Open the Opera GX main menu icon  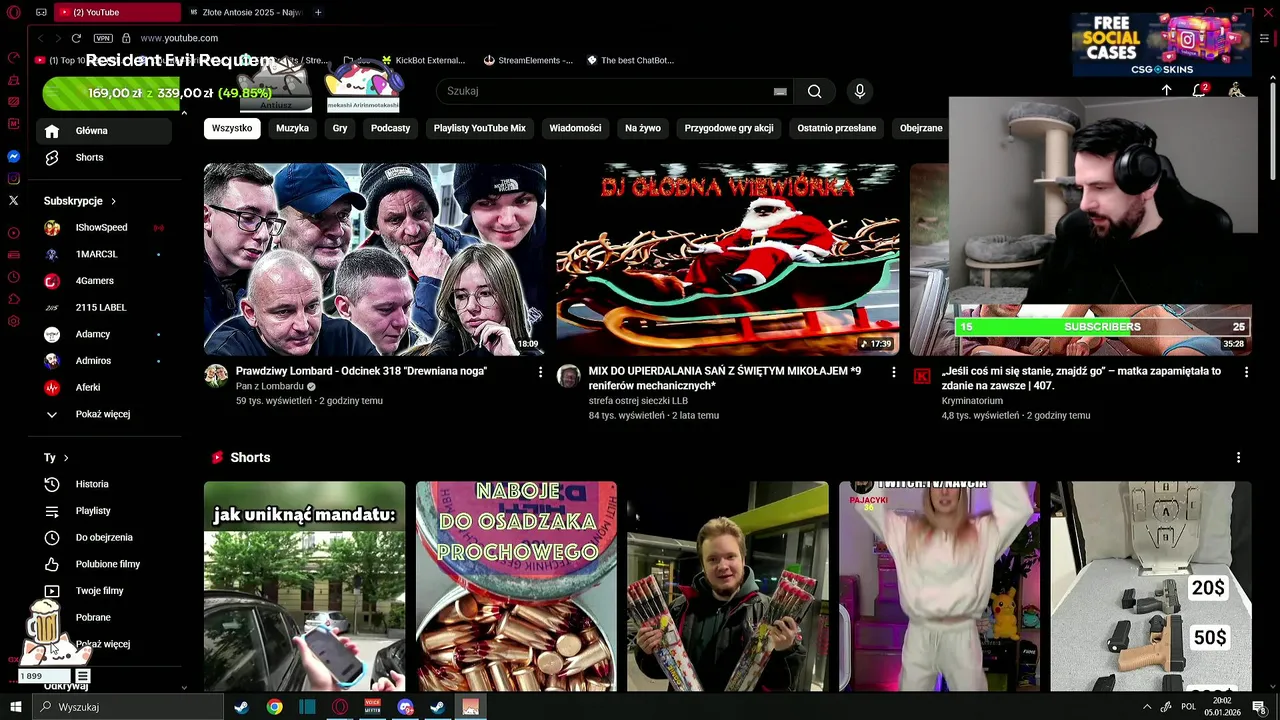pyautogui.click(x=13, y=12)
